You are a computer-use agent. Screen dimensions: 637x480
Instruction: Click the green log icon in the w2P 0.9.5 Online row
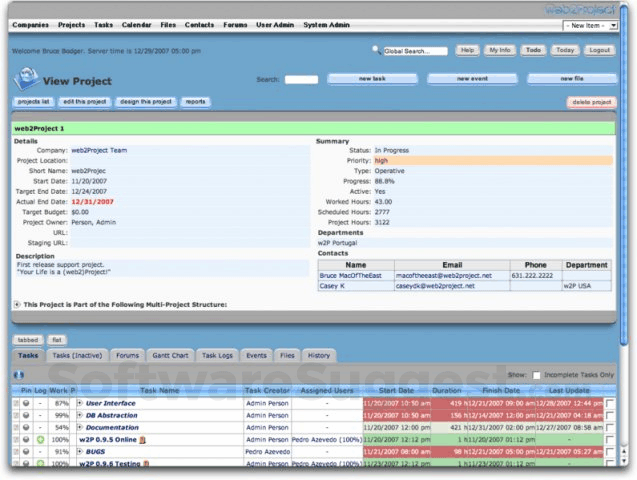tap(39, 439)
